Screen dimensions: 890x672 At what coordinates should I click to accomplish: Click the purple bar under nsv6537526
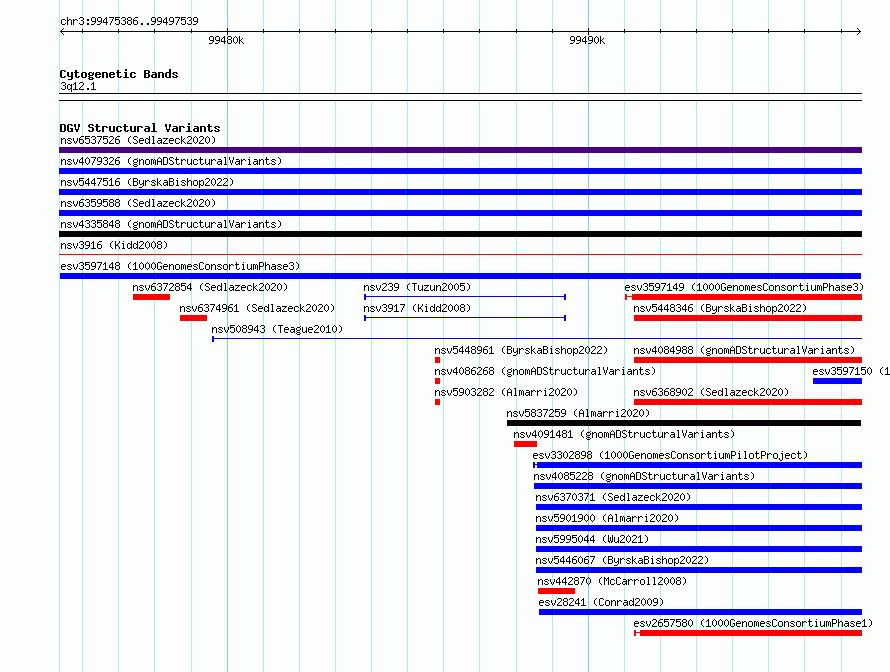pos(460,150)
